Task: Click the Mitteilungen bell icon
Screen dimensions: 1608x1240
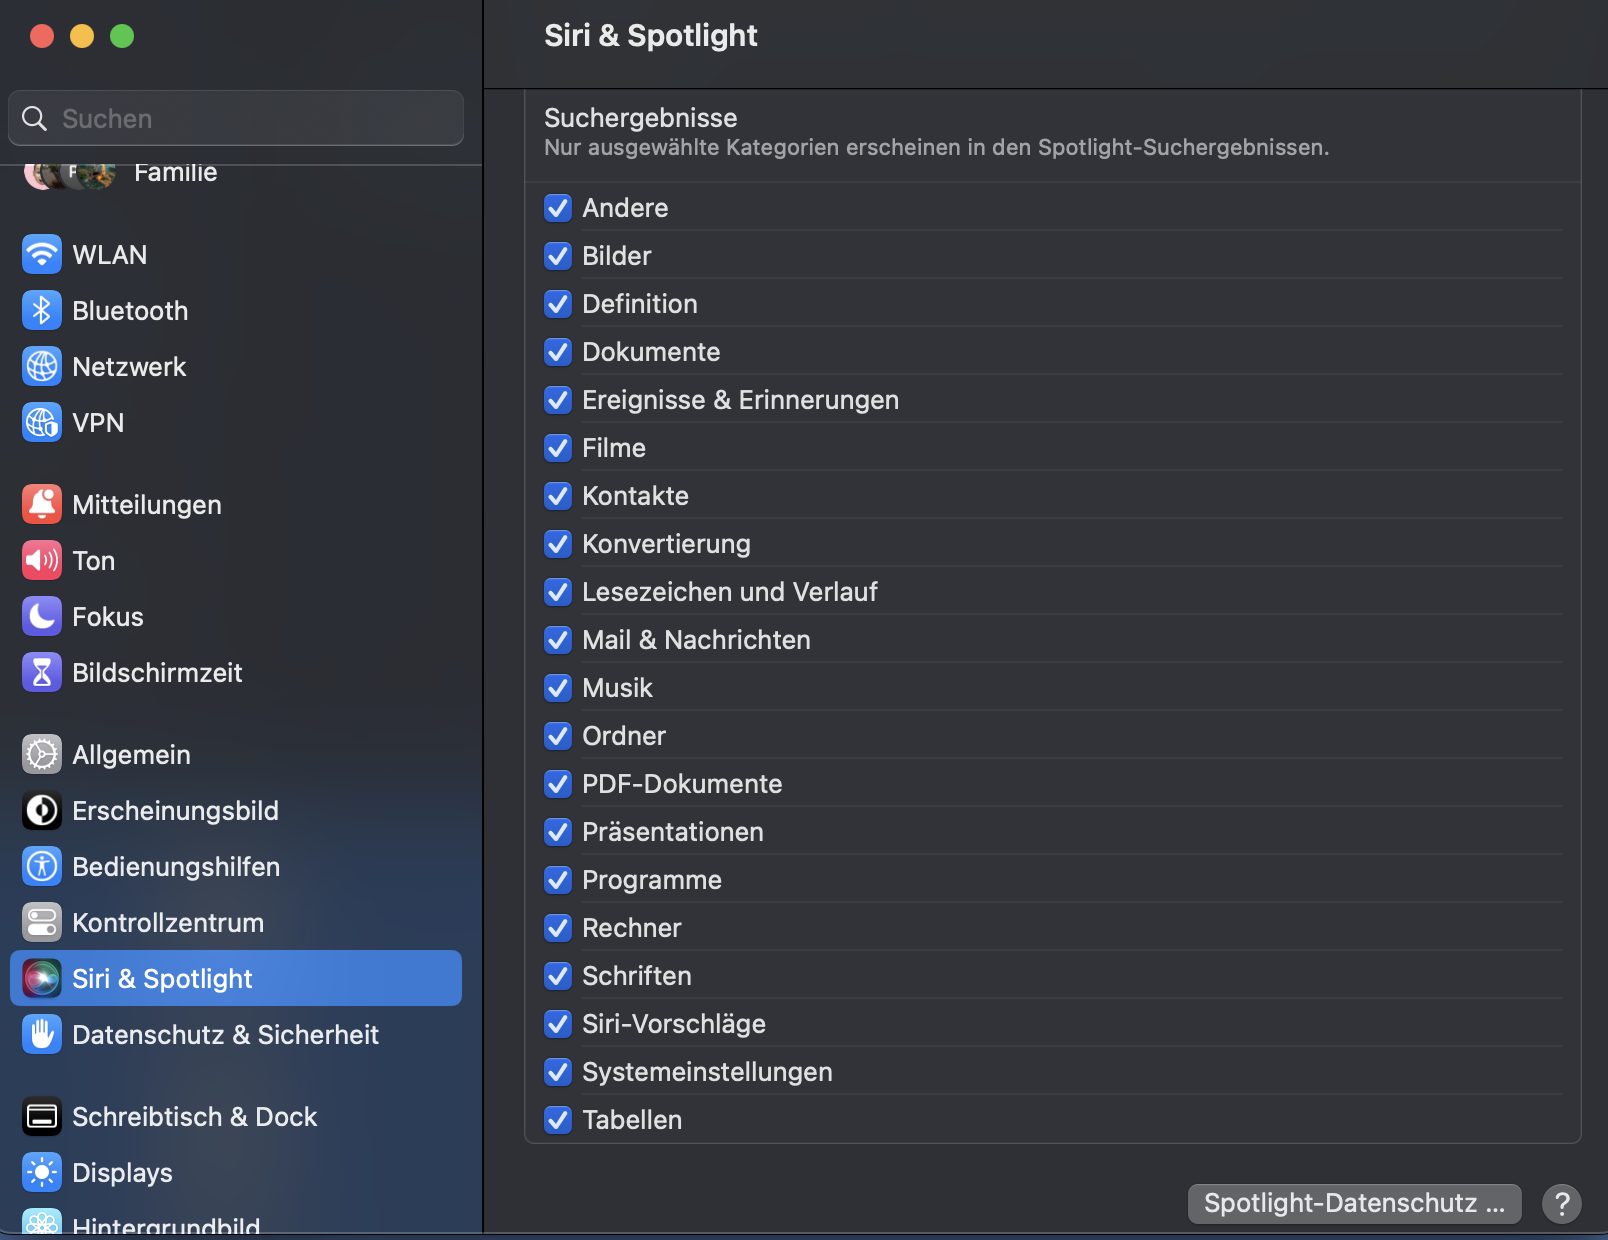Action: [42, 505]
